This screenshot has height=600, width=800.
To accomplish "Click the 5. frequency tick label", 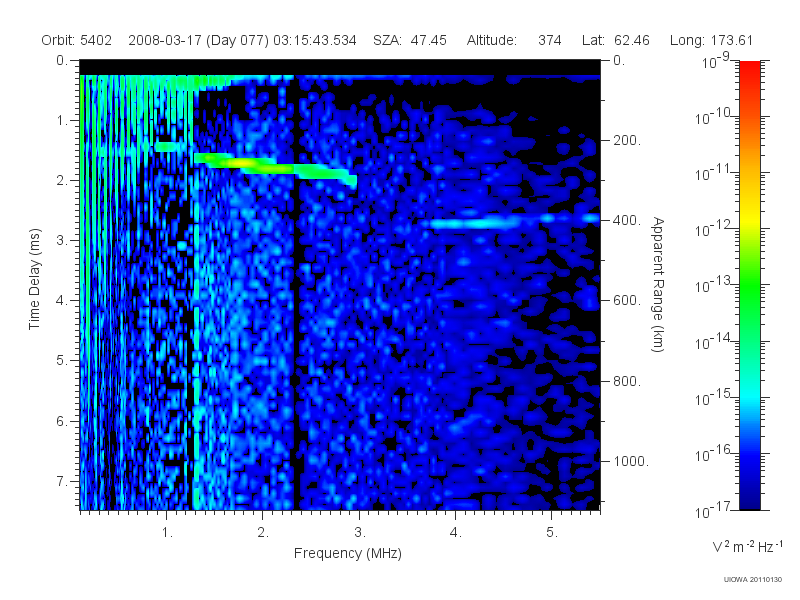I will 552,533.
